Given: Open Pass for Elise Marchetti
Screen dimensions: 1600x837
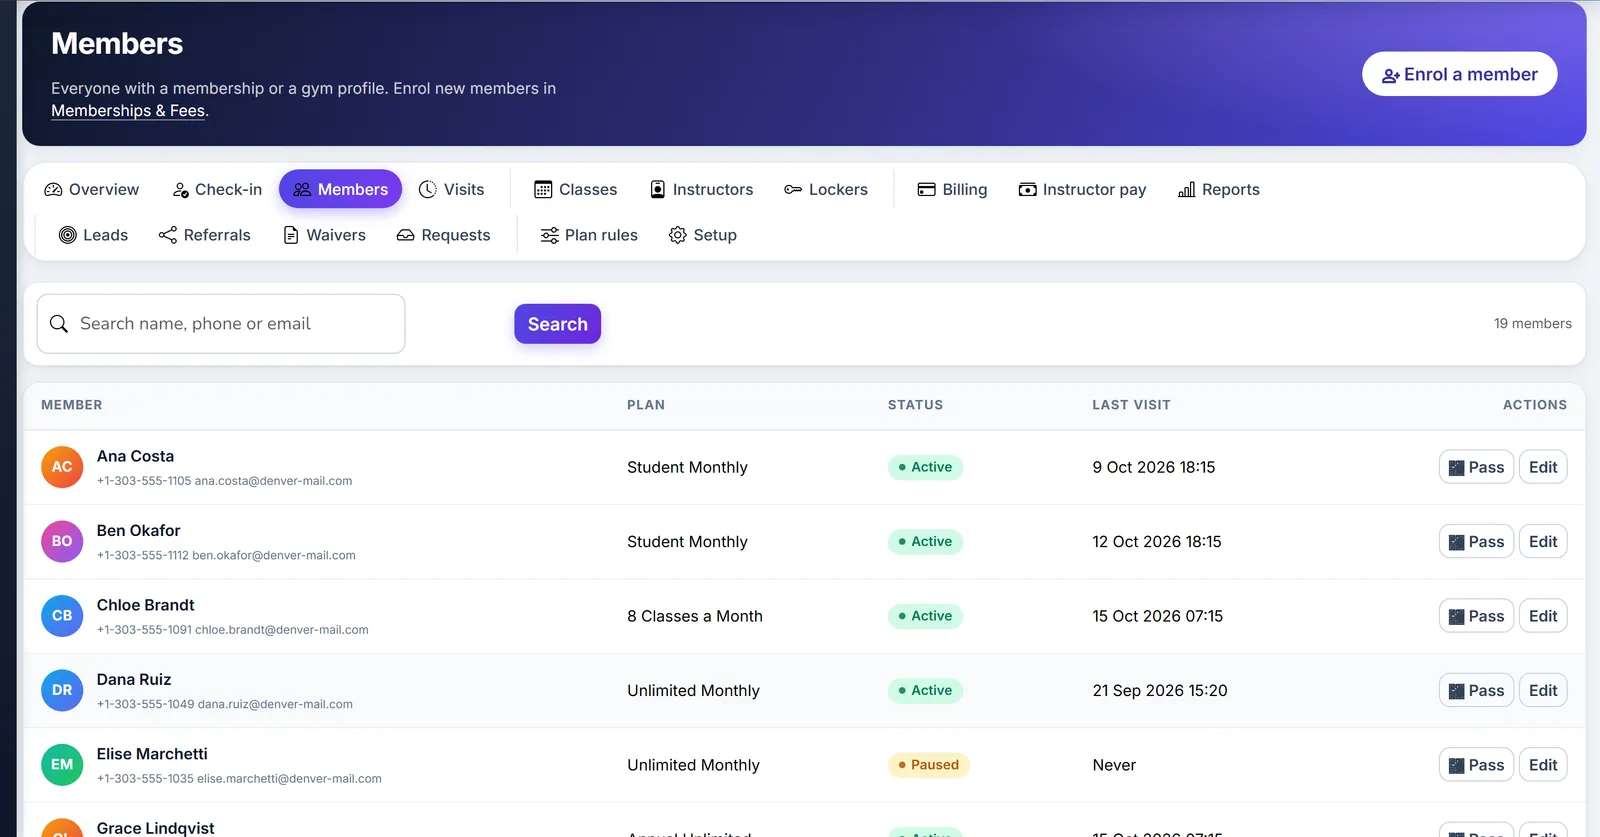Looking at the screenshot, I should click(1476, 765).
